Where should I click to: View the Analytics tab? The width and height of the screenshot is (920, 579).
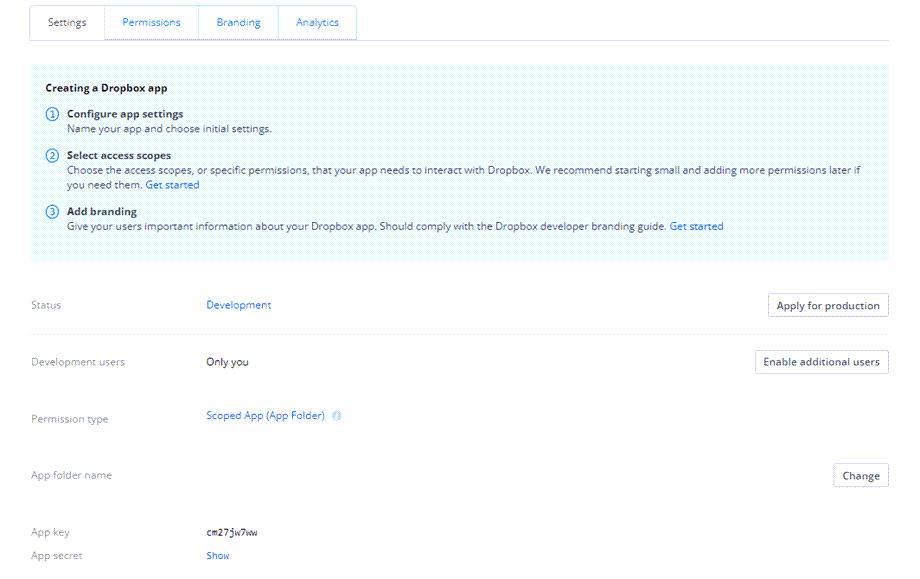click(x=317, y=22)
